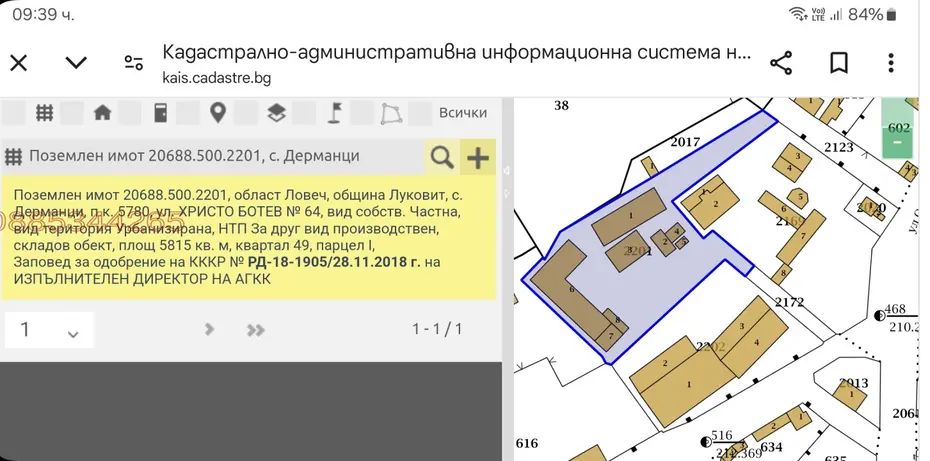Viewport: 930px width, 461px height.
Task: Jump to last results page arrow
Action: click(256, 329)
